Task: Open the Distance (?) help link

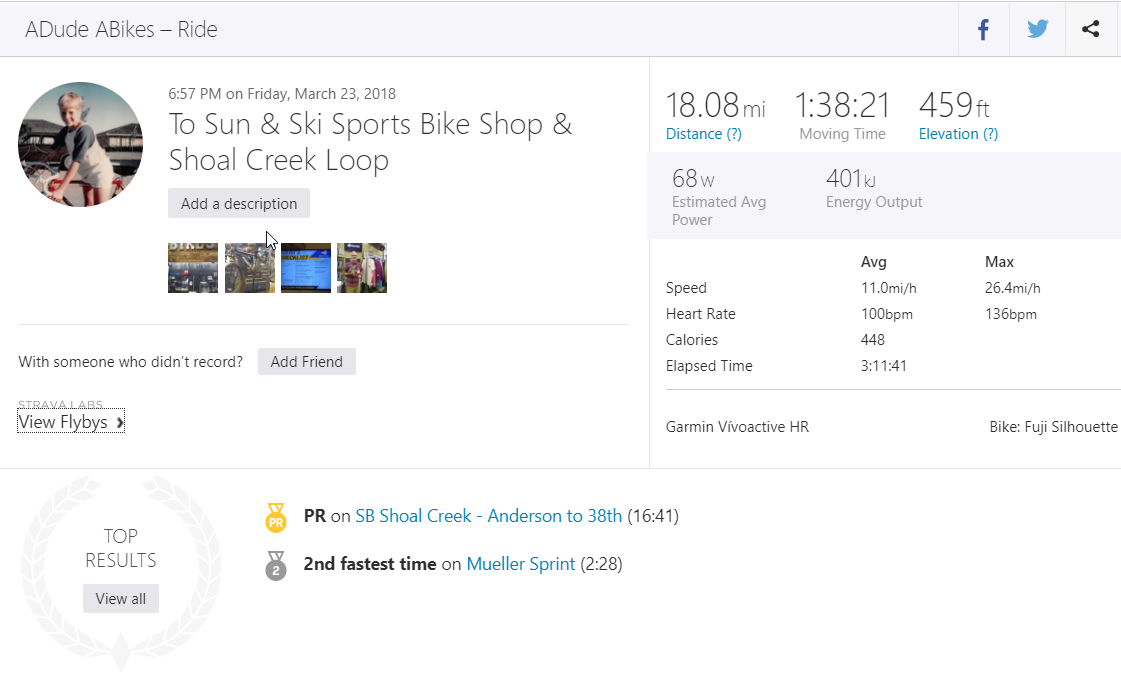Action: coord(704,134)
